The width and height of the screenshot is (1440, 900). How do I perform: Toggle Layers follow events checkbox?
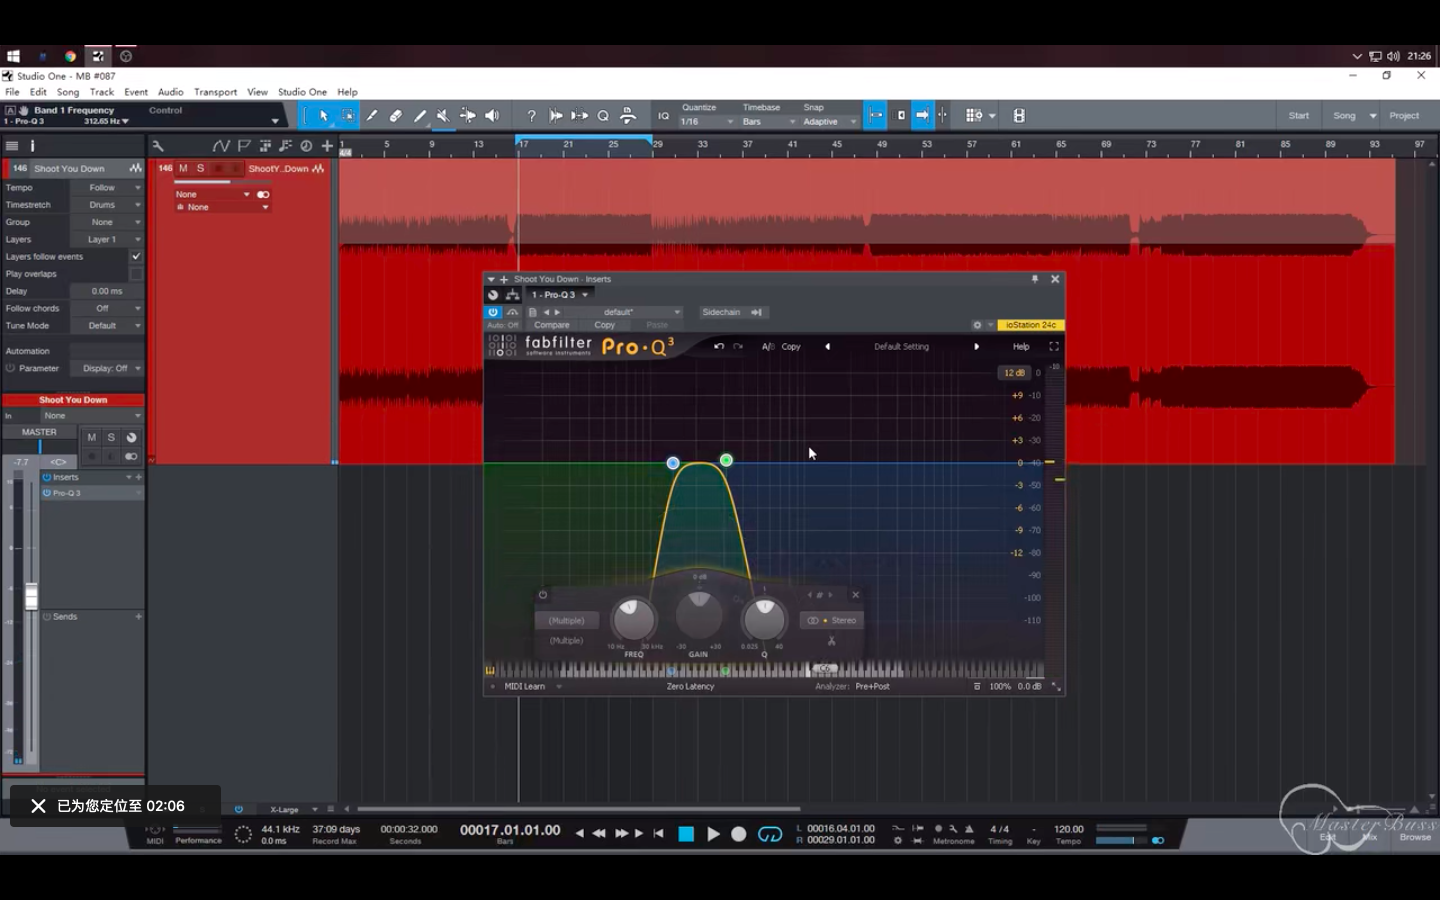[x=136, y=257]
